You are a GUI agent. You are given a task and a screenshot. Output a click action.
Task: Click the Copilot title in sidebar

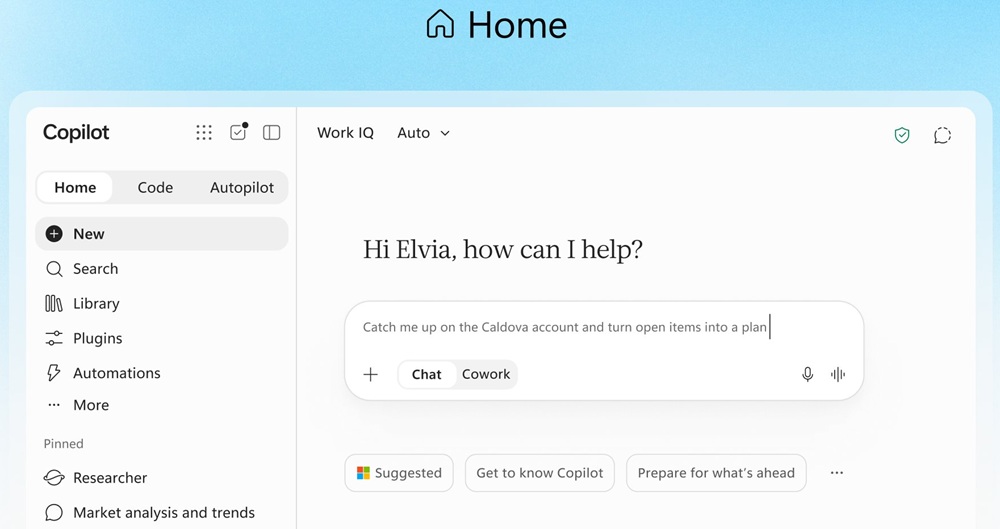(76, 132)
